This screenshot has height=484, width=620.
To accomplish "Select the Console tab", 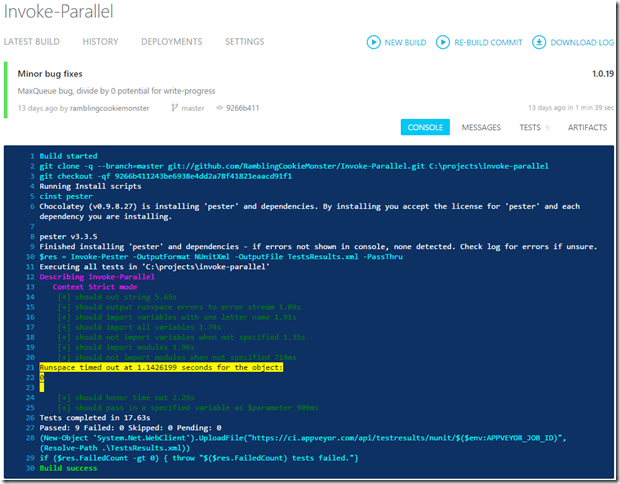I will click(425, 127).
